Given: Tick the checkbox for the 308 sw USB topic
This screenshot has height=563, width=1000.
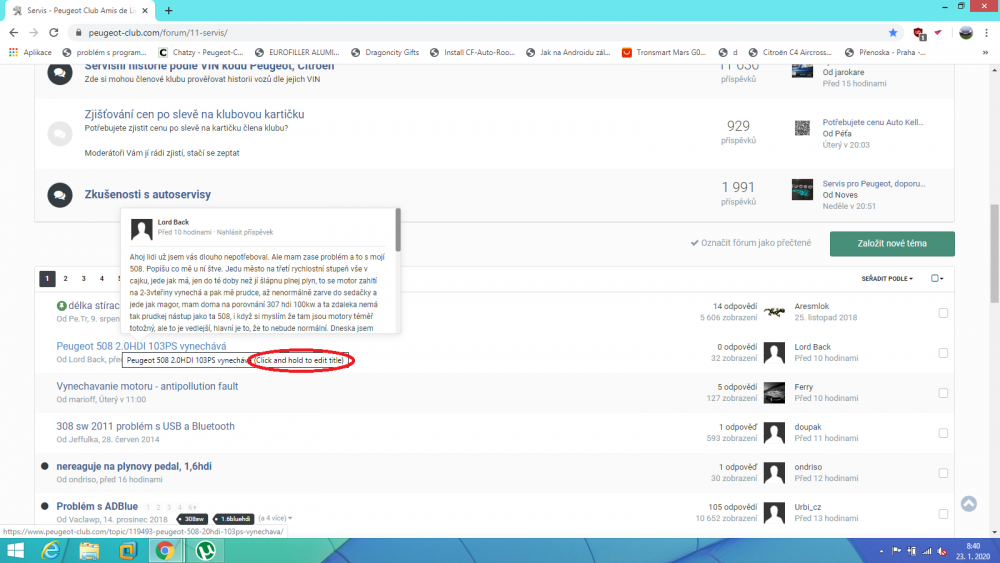Looking at the screenshot, I should coord(943,434).
